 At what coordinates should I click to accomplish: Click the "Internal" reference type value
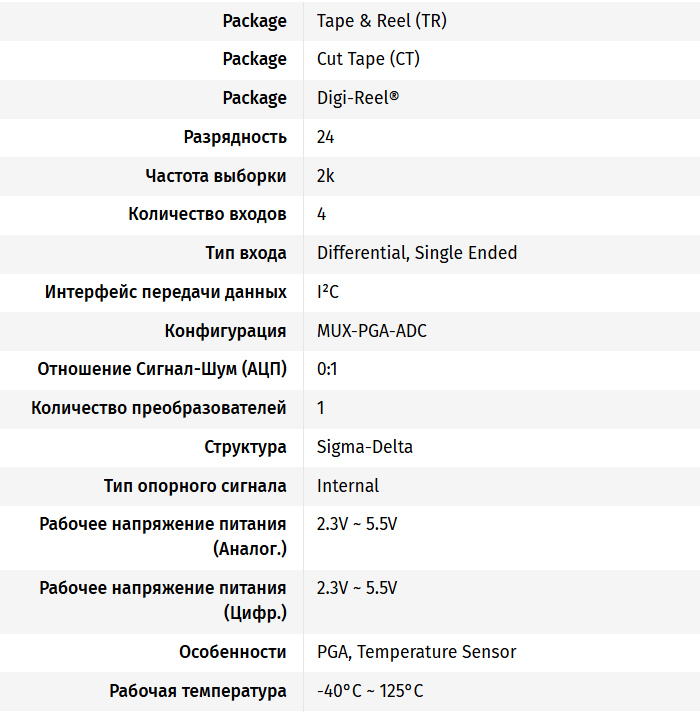(348, 486)
